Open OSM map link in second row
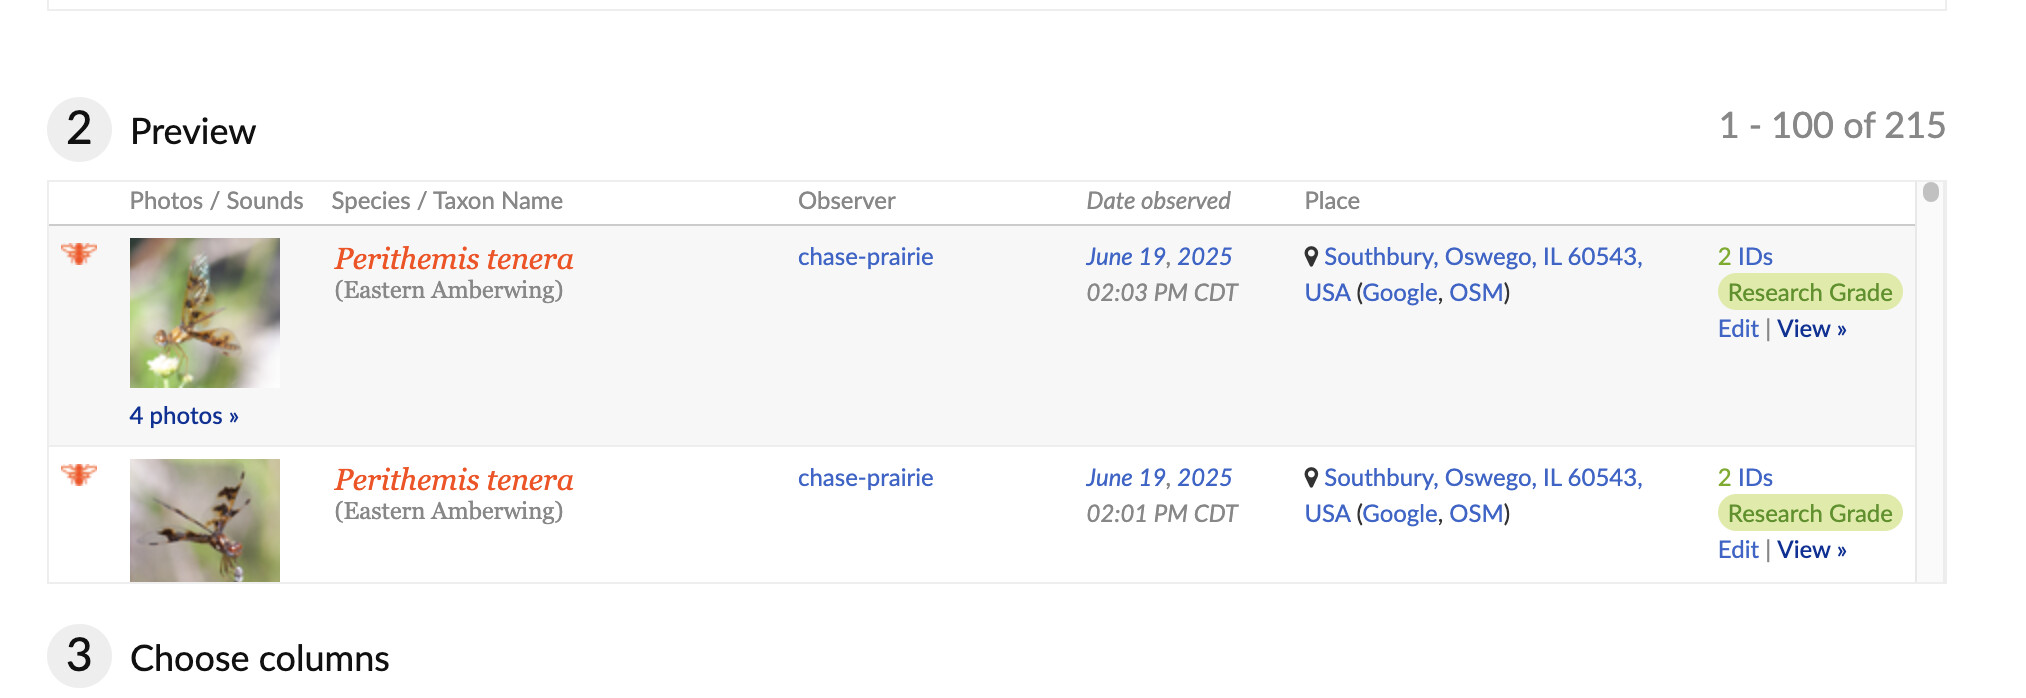 coord(1476,514)
